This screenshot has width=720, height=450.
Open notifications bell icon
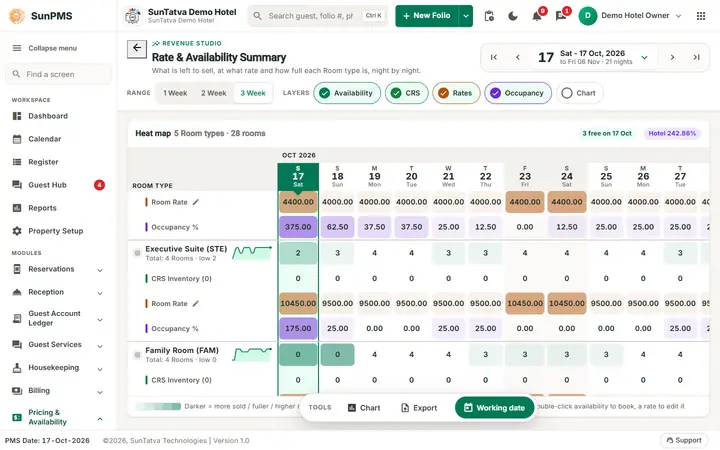pos(537,16)
